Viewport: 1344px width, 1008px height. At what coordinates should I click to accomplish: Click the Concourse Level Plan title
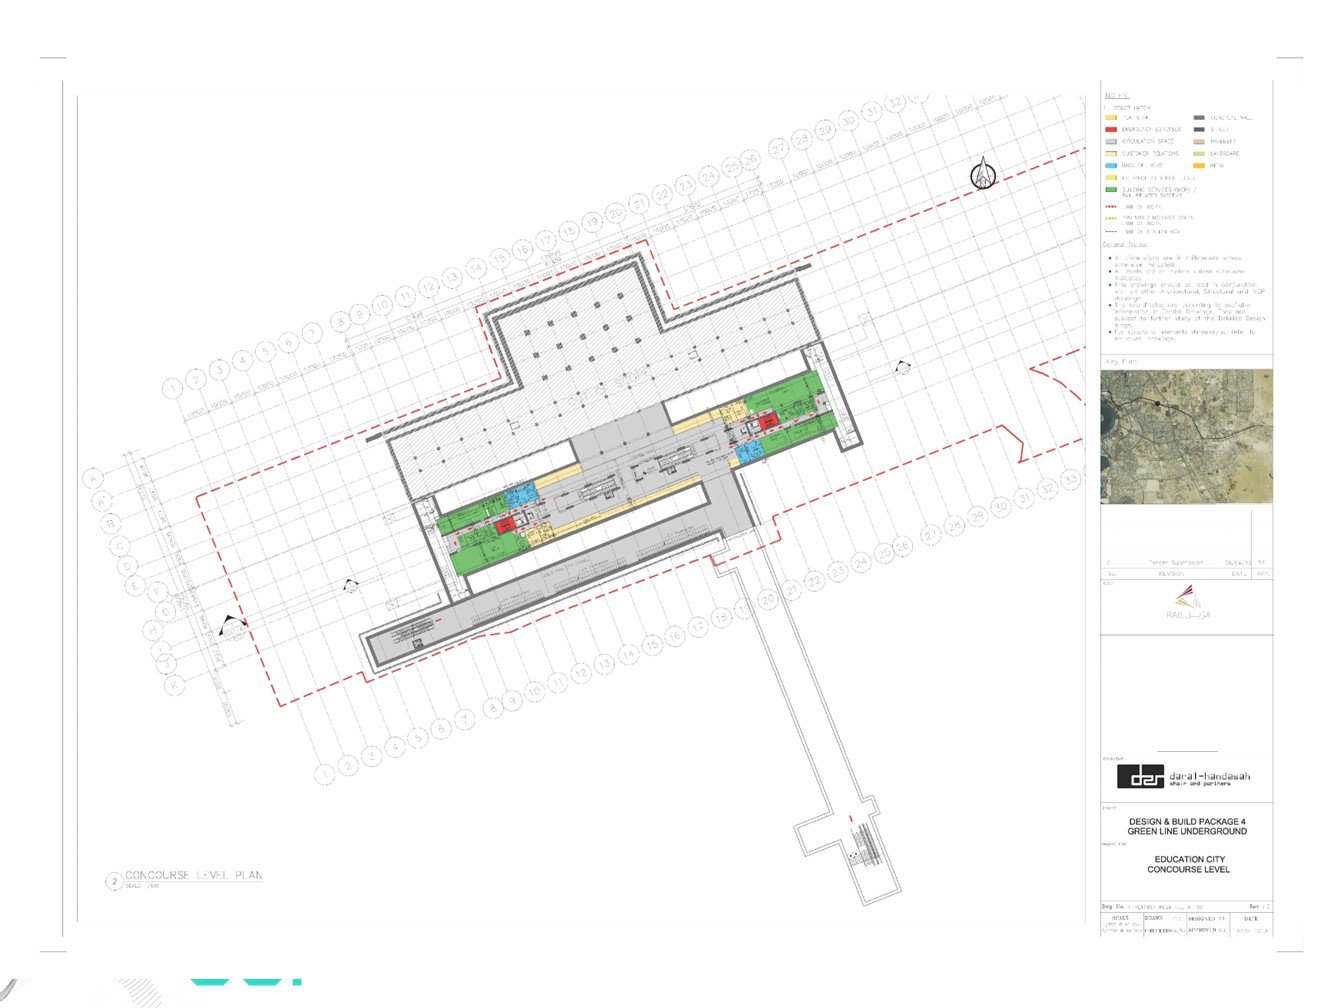(x=193, y=875)
